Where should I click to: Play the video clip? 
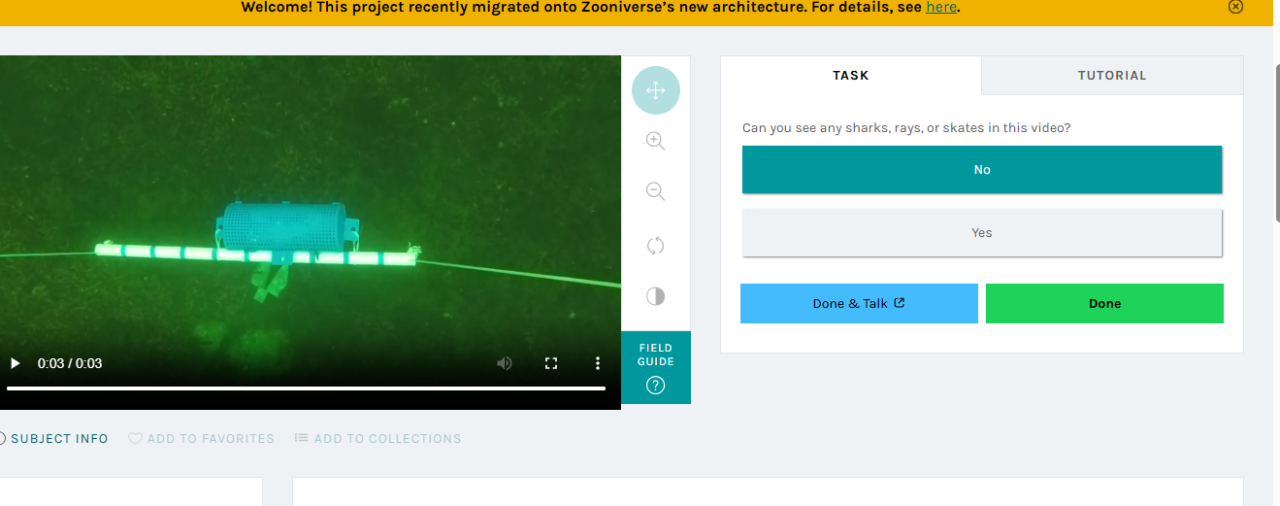click(15, 363)
